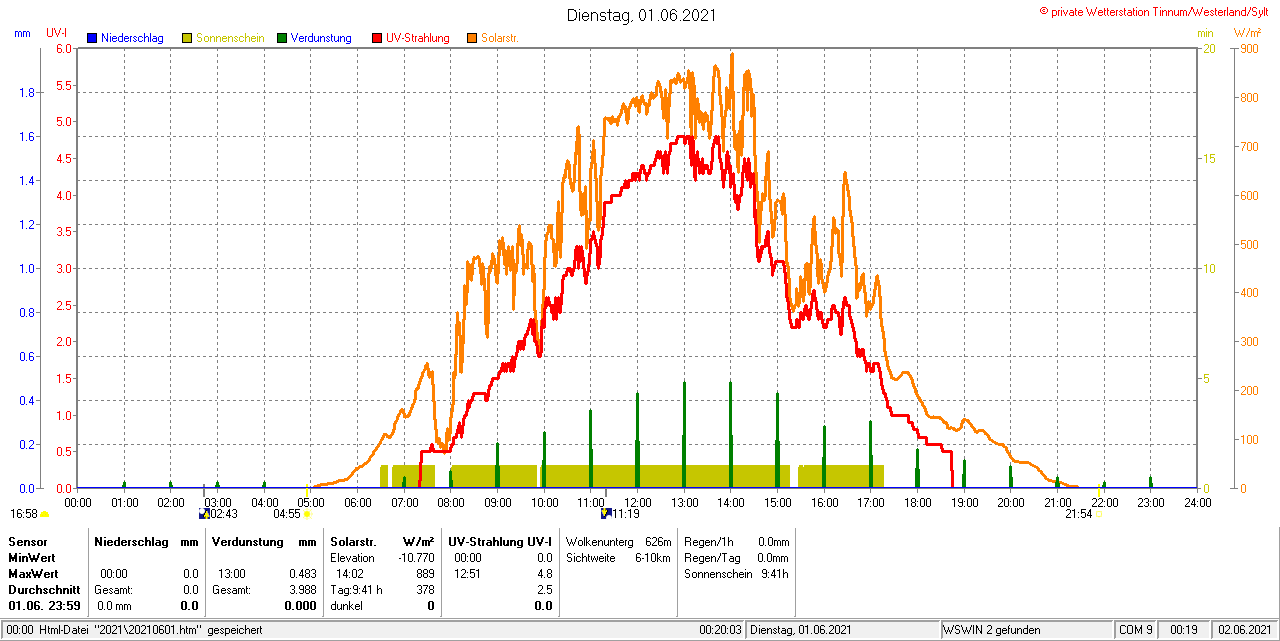Click the COM 9 status bar field
1280x641 pixels.
pyautogui.click(x=1136, y=630)
